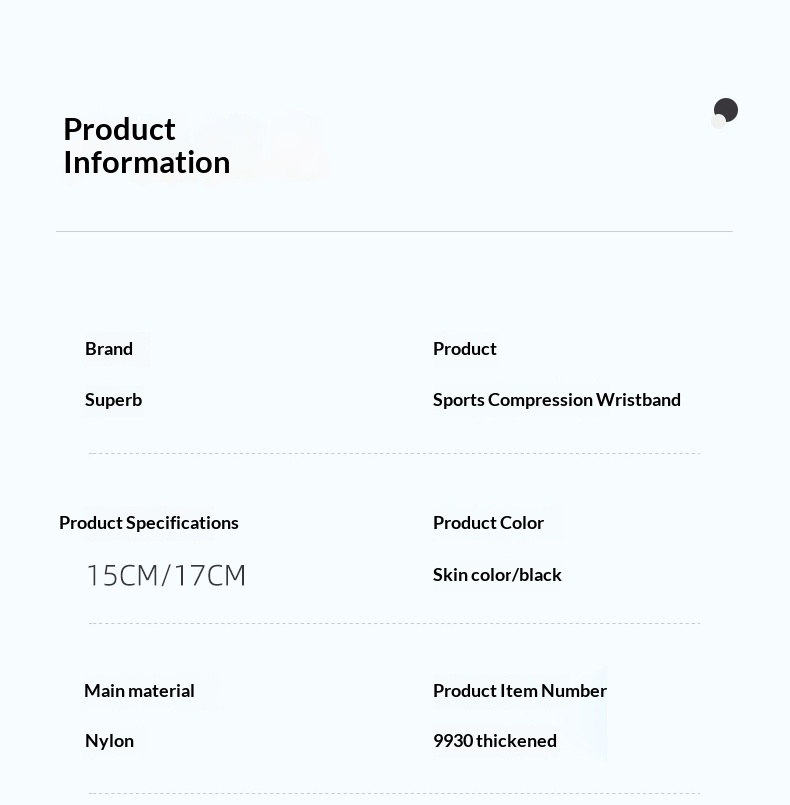The width and height of the screenshot is (790, 805).
Task: Select the Nylon material value
Action: pyautogui.click(x=109, y=741)
